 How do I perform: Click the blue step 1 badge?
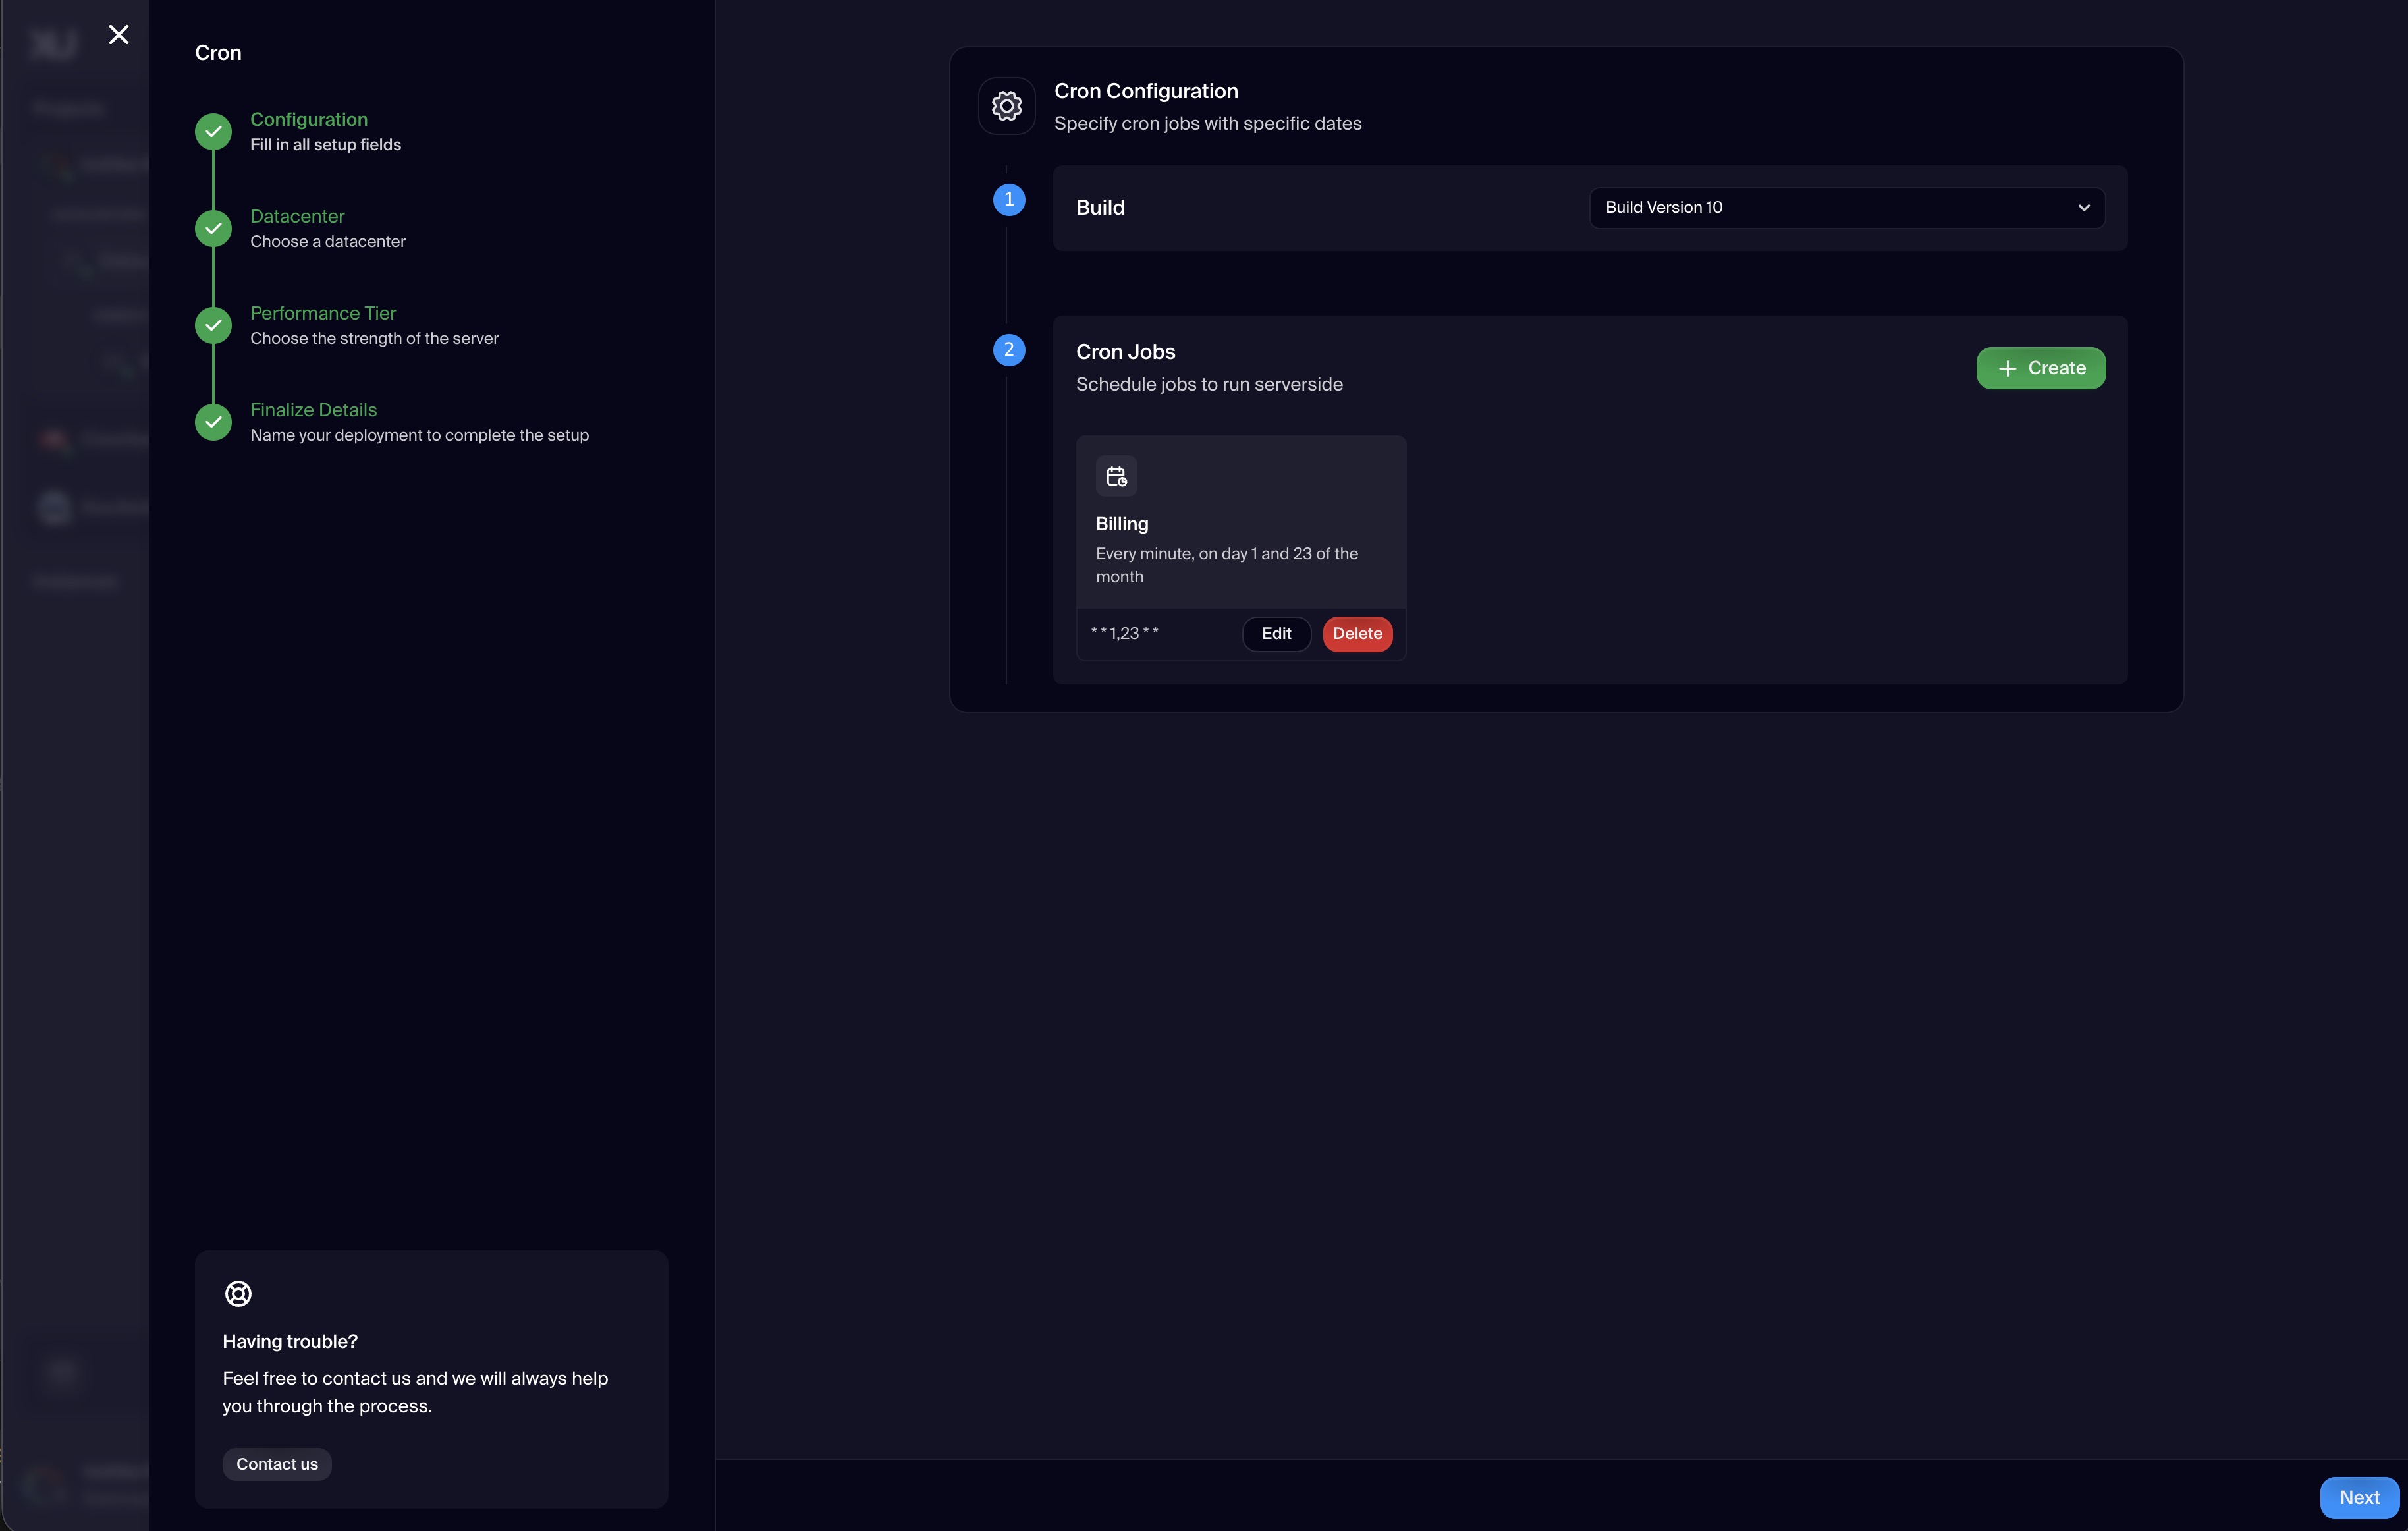click(1008, 200)
